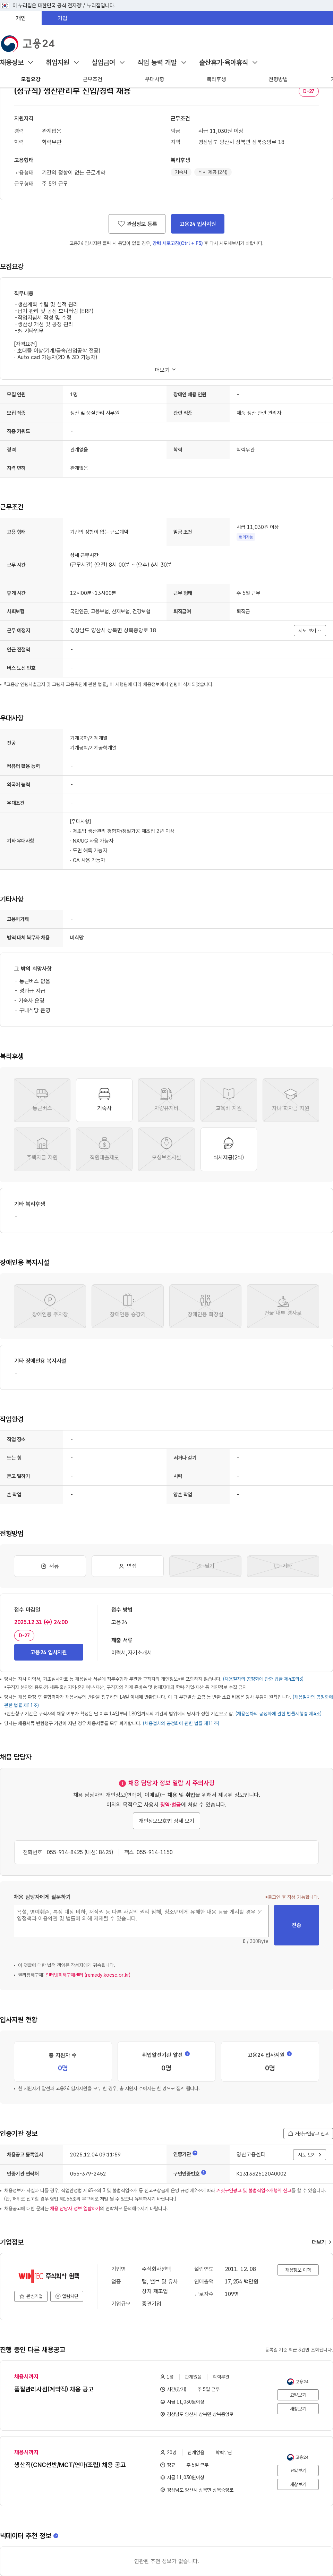
Task: Click 새창보기 for 생산직 listing
Action: coord(298,2484)
